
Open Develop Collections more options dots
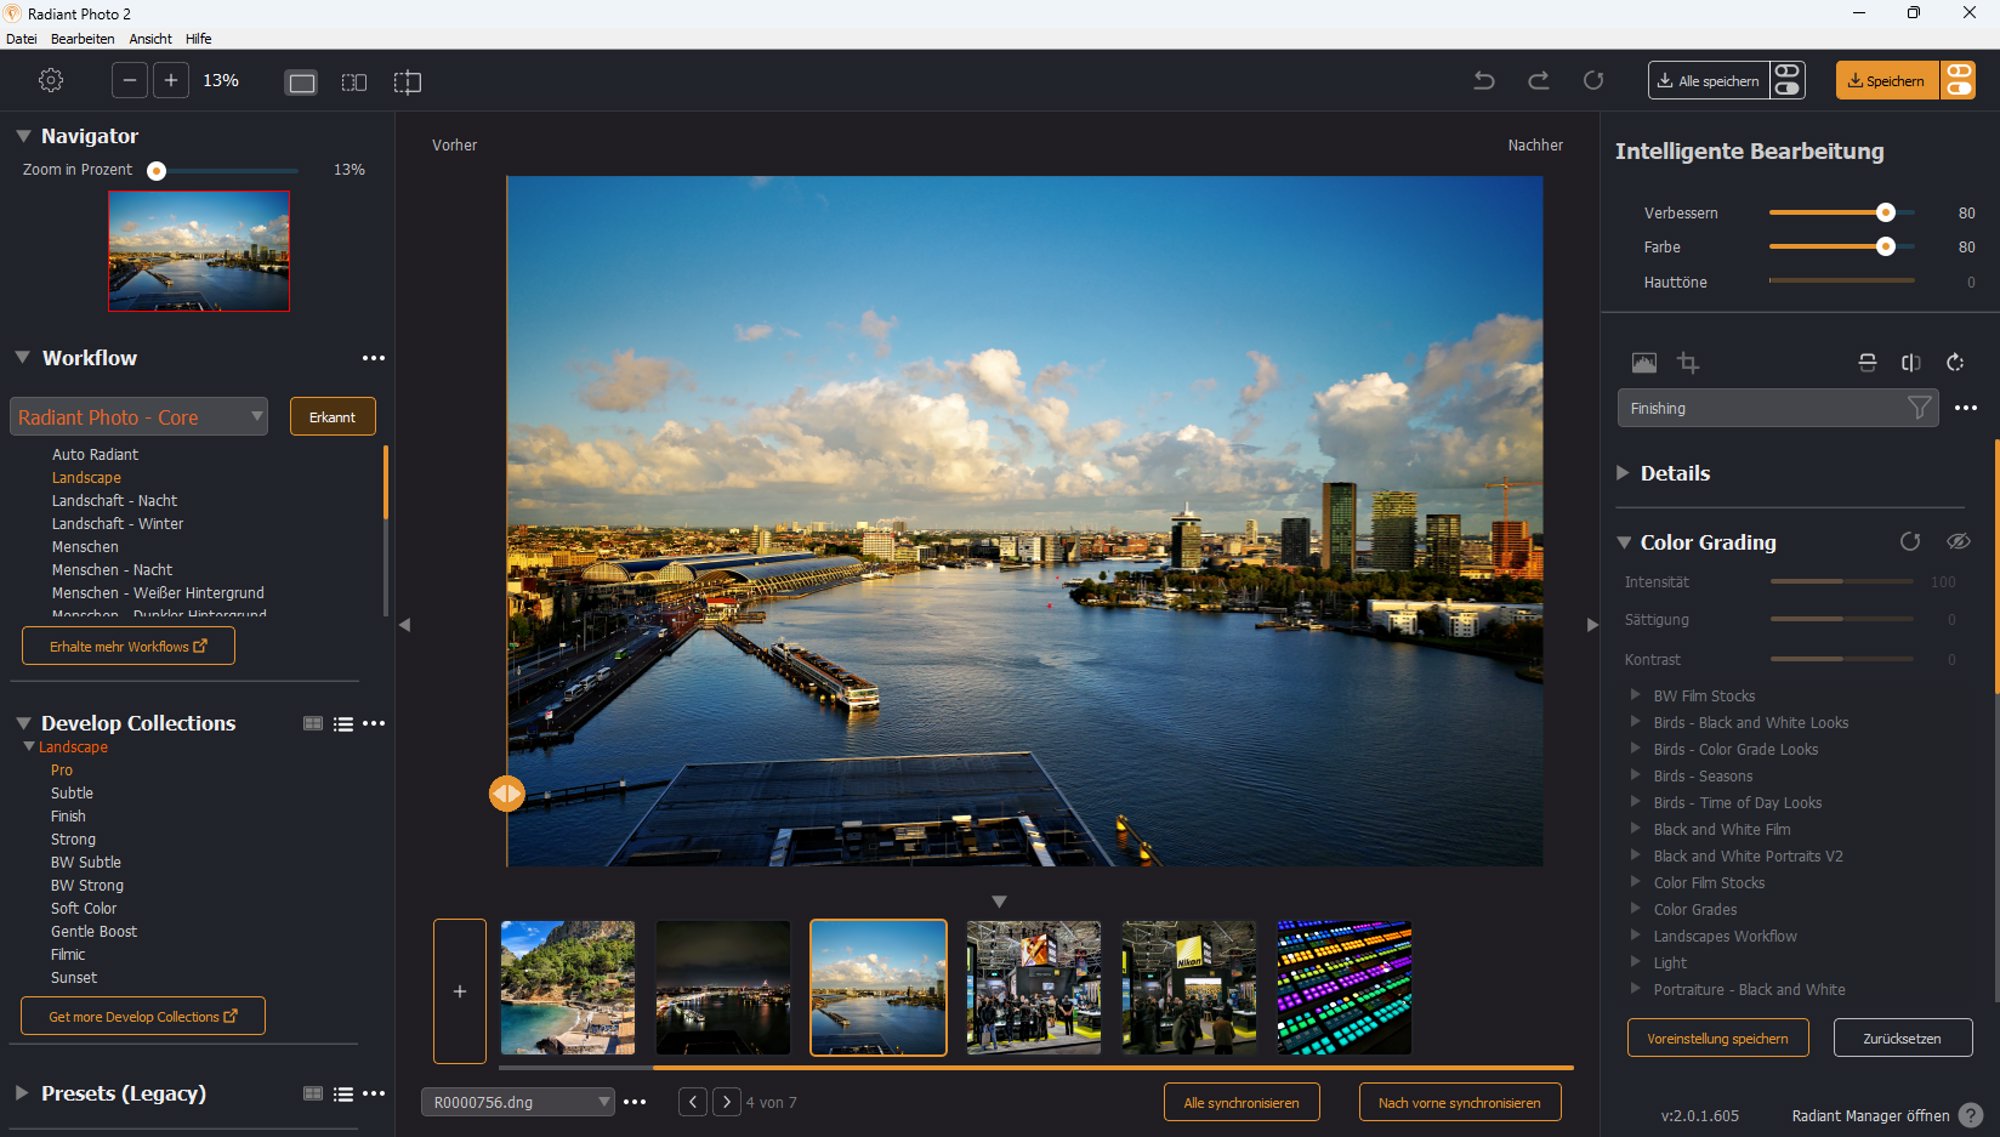[x=373, y=724]
